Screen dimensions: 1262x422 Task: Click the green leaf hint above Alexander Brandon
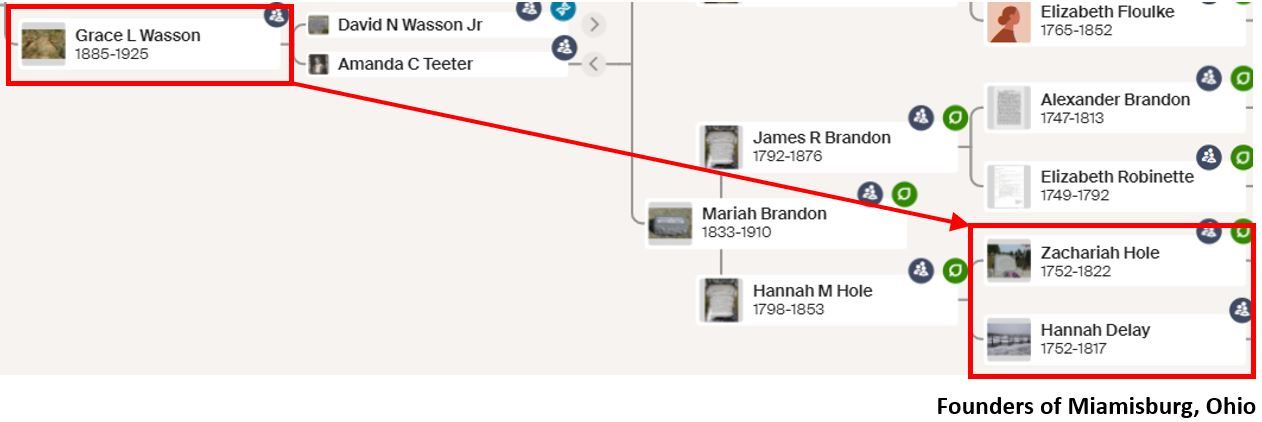[x=1242, y=79]
